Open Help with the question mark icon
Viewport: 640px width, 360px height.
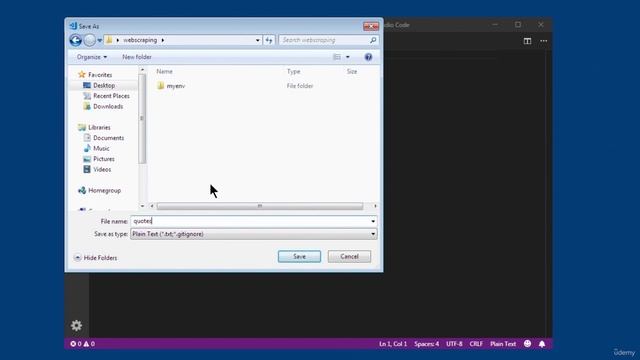tap(368, 57)
